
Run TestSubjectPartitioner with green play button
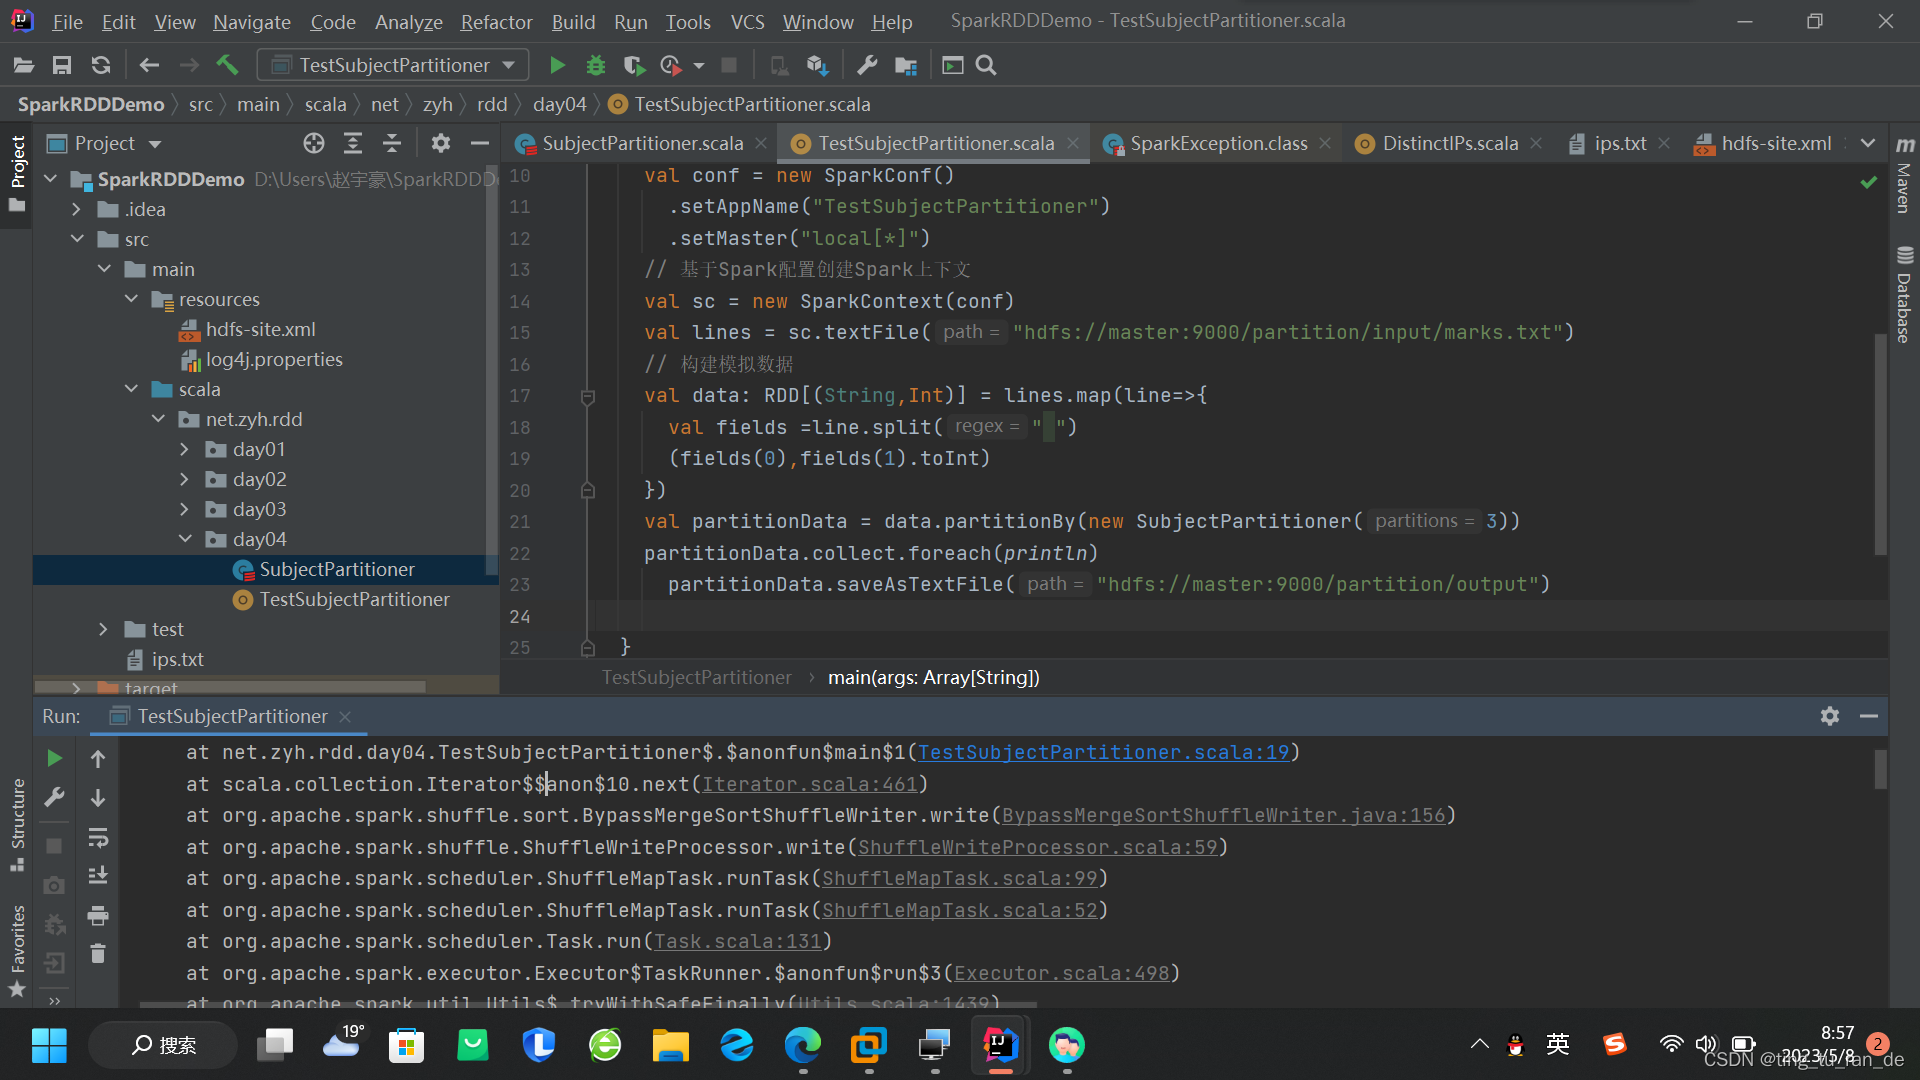[557, 65]
